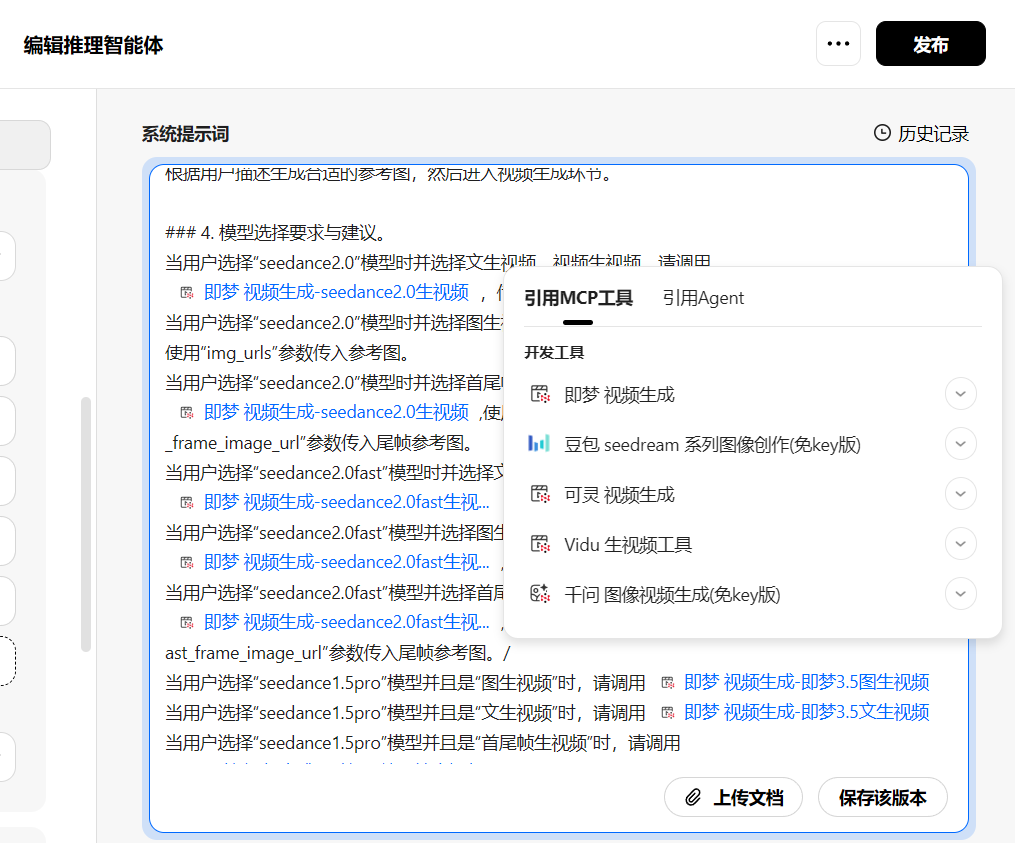Select the 即梦 视频生成 tool
Viewport: 1015px width, 843px height.
[753, 394]
